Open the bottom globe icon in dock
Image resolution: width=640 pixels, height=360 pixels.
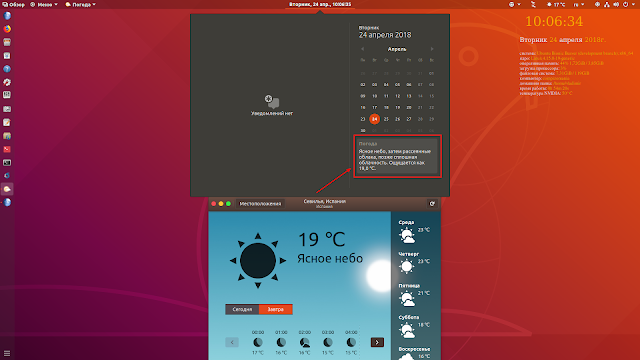click(7, 202)
